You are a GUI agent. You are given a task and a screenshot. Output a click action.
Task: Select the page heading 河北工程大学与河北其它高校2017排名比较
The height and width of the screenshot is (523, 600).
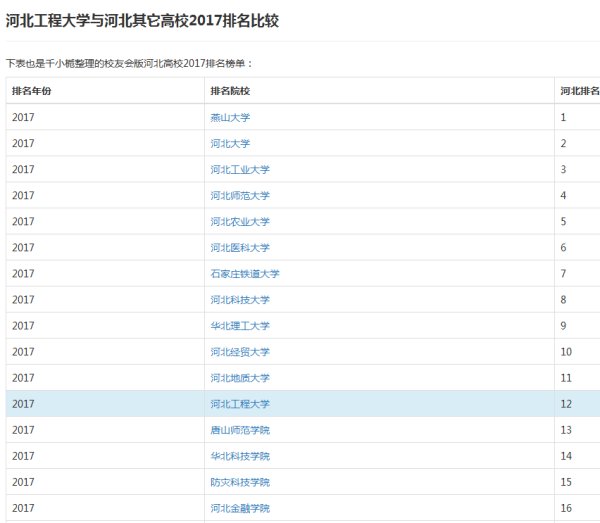click(x=142, y=20)
